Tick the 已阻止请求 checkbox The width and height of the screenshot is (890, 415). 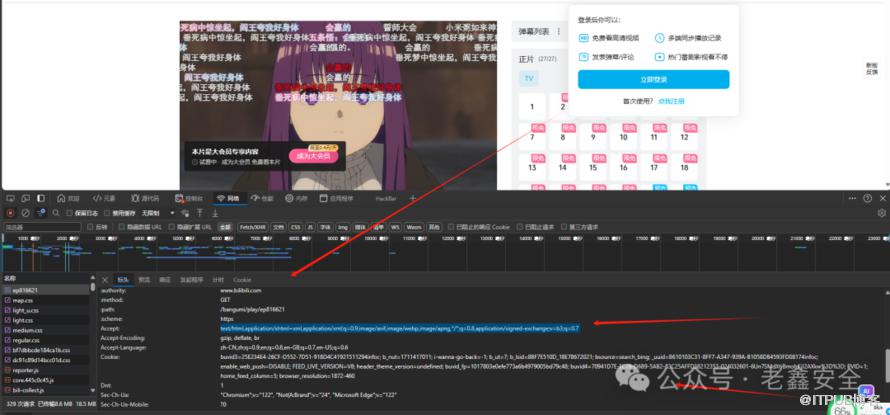(519, 227)
